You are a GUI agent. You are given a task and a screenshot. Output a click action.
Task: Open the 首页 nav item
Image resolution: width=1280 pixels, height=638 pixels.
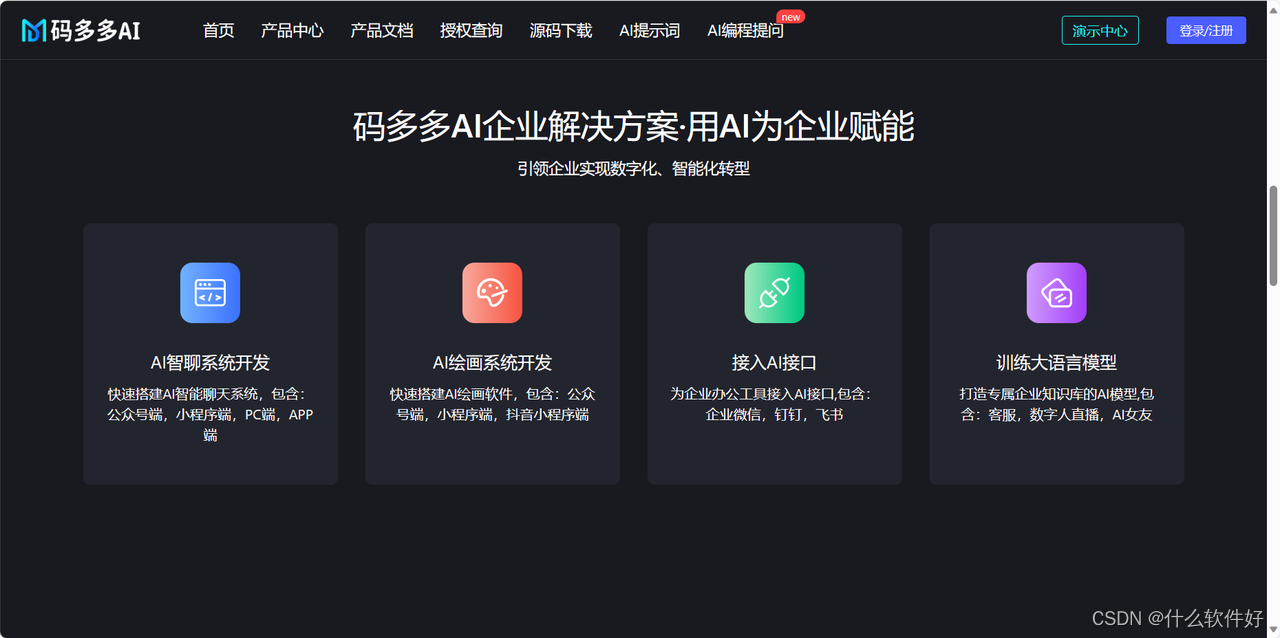click(x=218, y=31)
